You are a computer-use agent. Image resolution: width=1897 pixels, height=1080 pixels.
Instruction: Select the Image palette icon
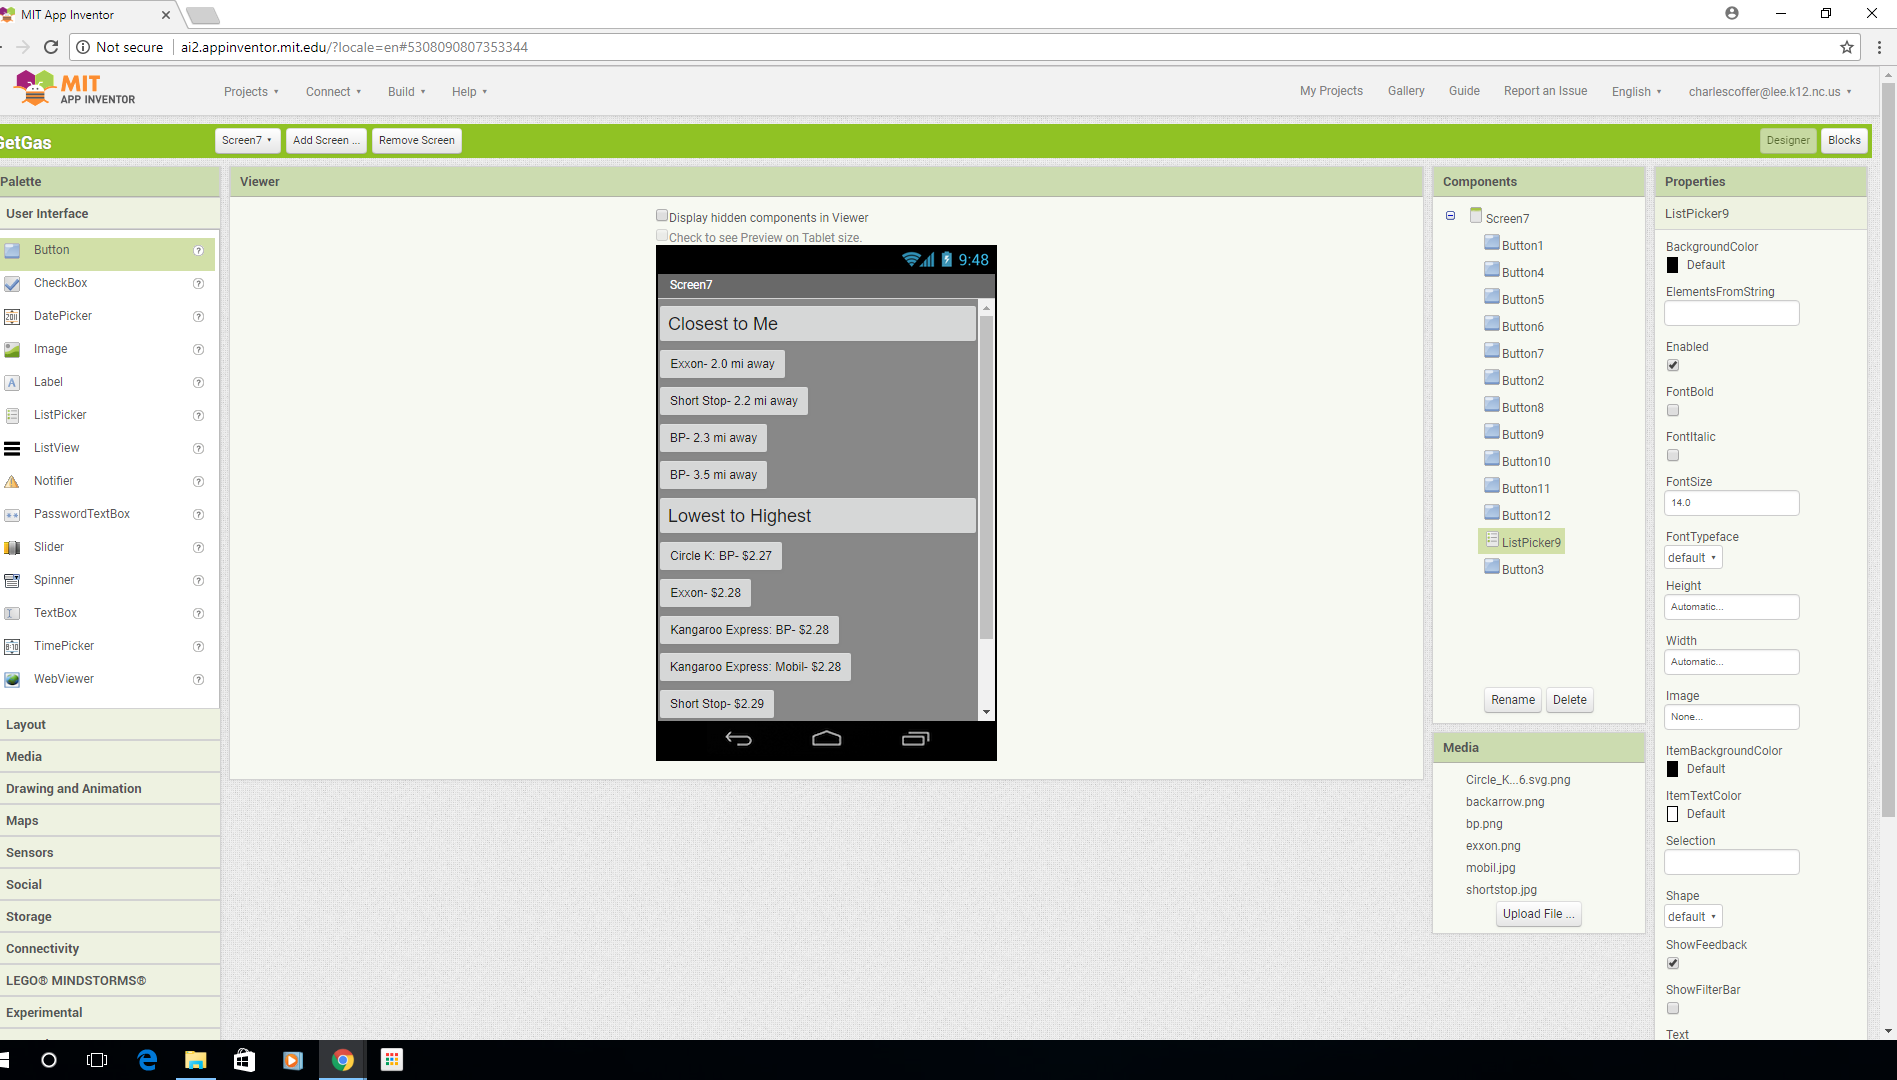(12, 350)
